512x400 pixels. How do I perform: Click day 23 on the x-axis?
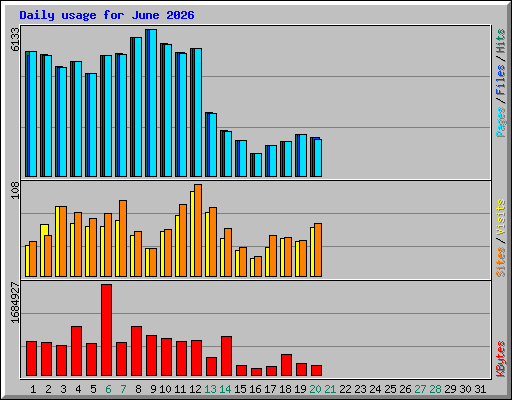(x=360, y=389)
